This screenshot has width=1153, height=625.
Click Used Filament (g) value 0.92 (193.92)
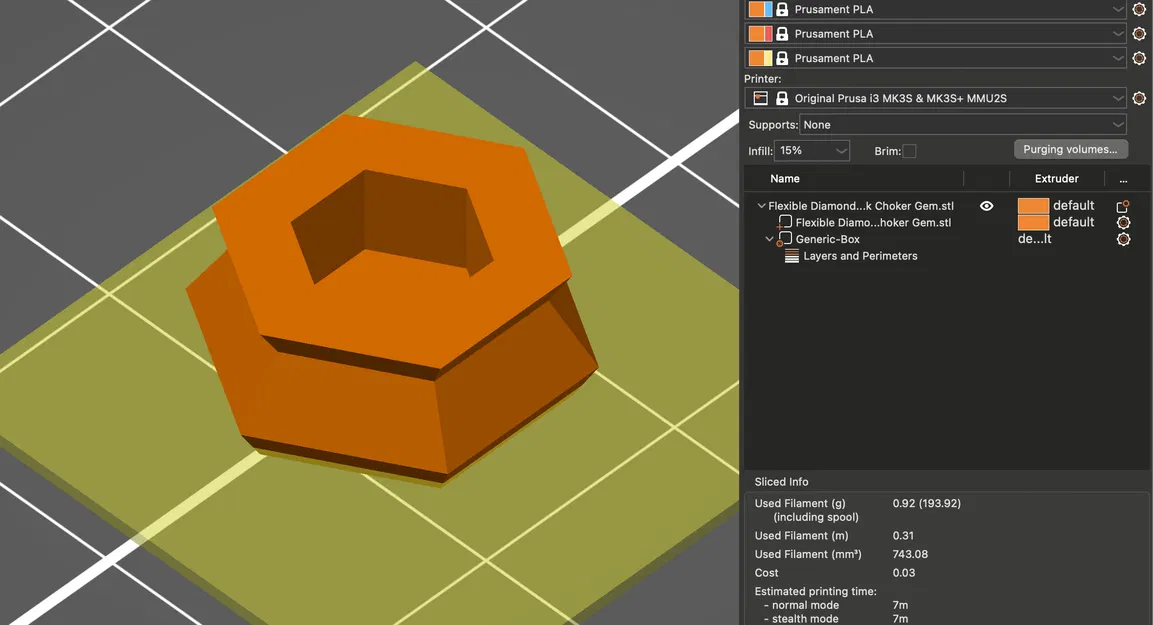tap(927, 504)
